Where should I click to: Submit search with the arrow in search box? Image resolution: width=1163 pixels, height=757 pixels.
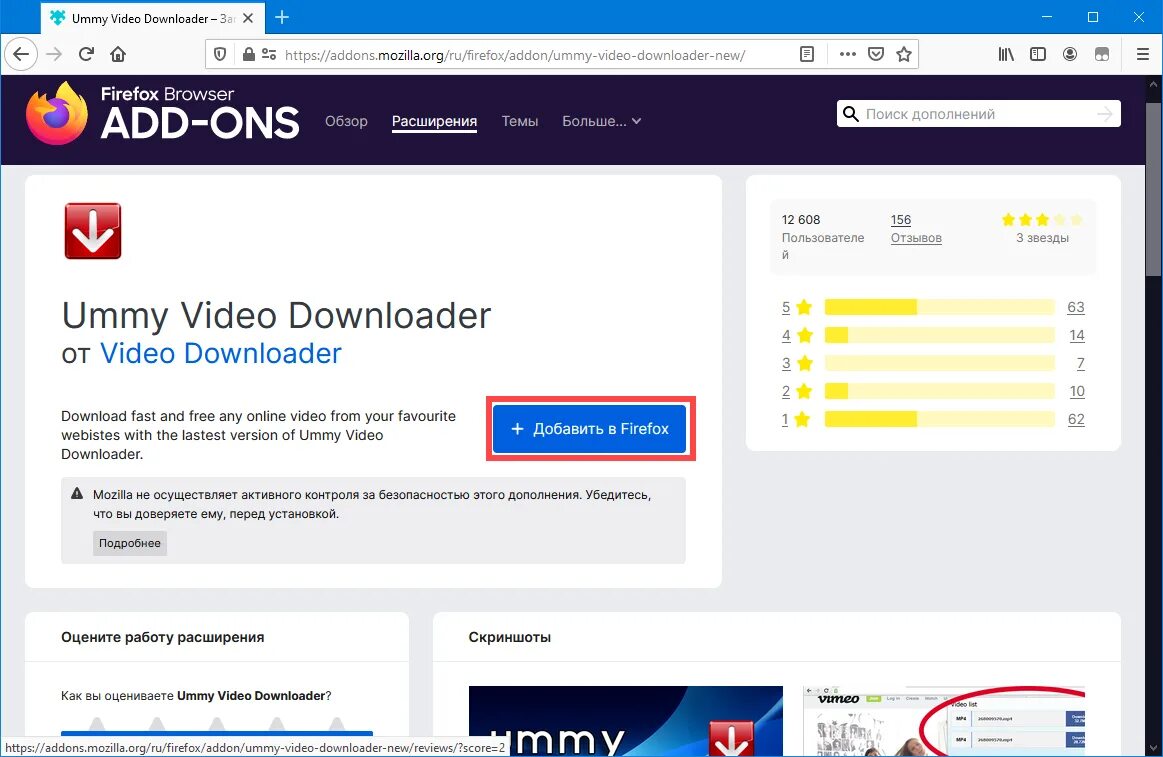click(1104, 114)
